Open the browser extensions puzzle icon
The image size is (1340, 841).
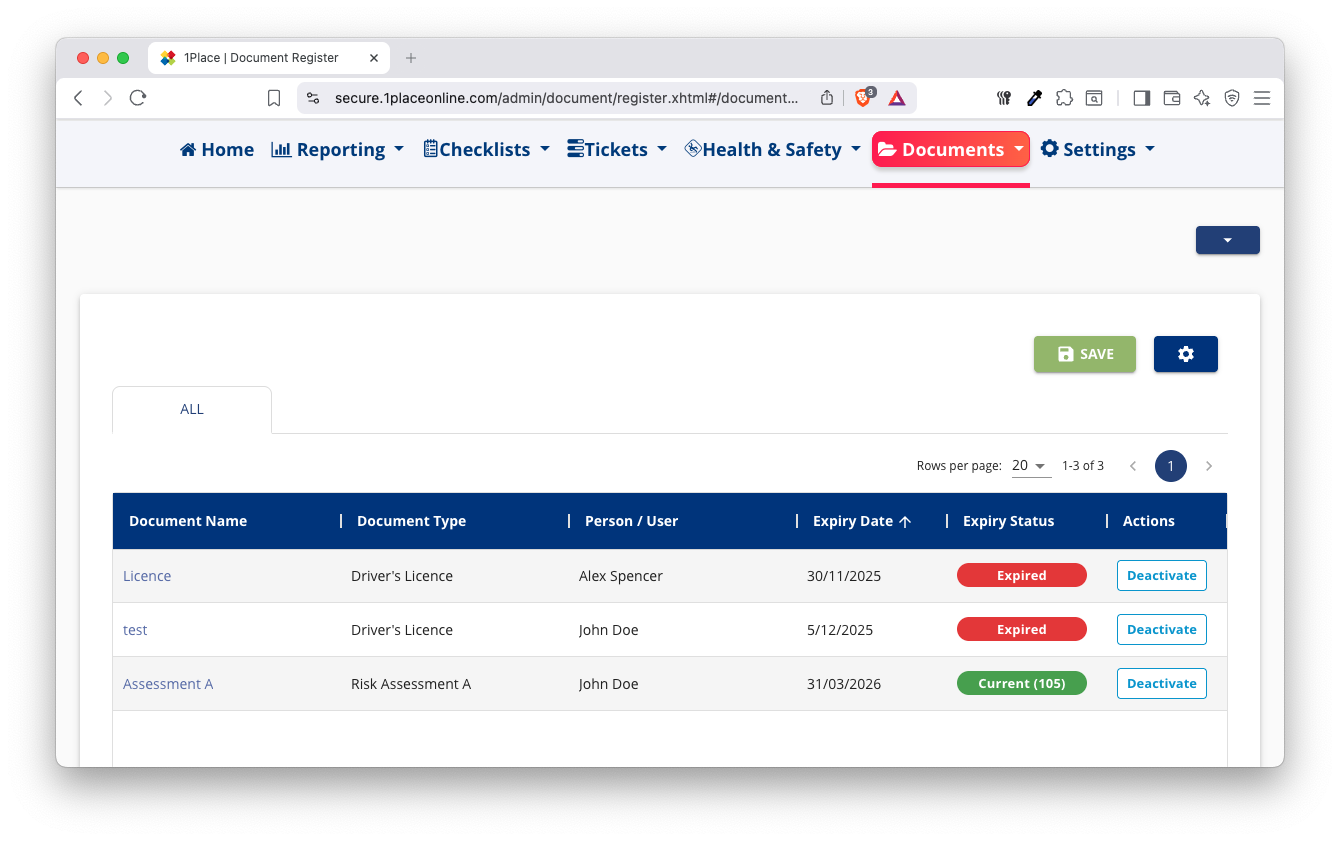click(1064, 98)
